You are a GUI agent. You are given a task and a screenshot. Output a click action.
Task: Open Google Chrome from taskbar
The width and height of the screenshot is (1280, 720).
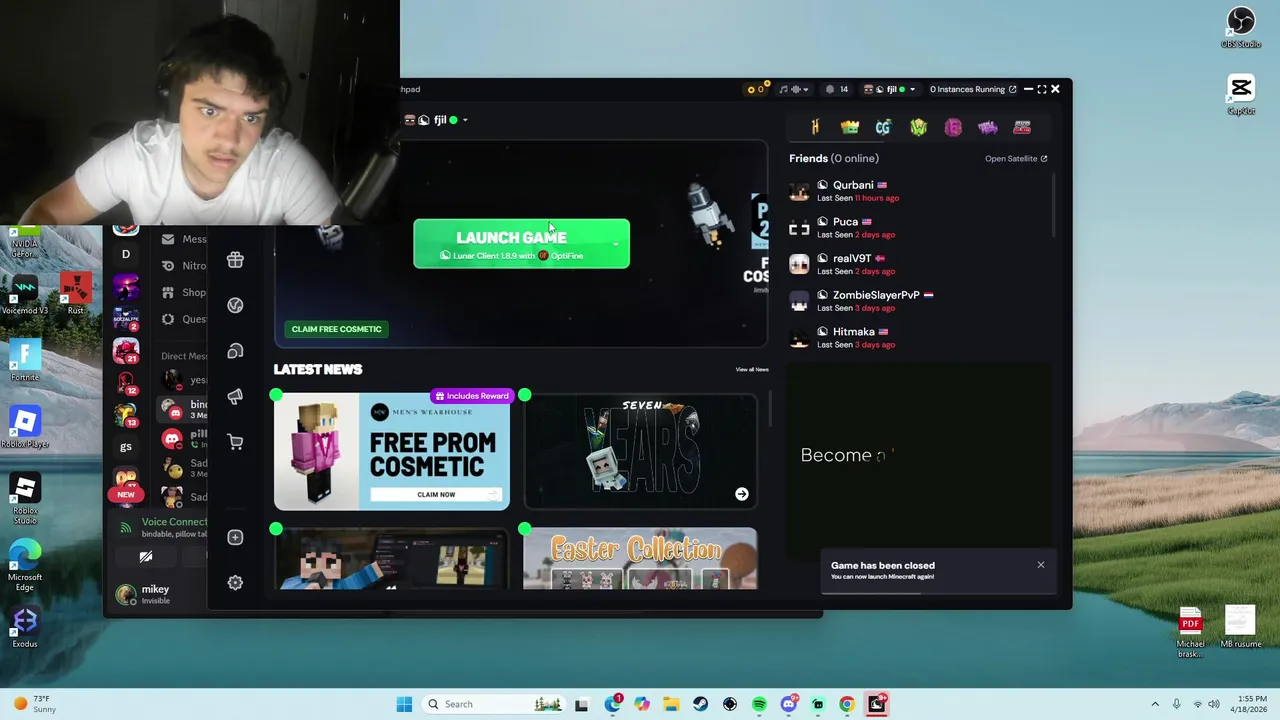pos(847,704)
